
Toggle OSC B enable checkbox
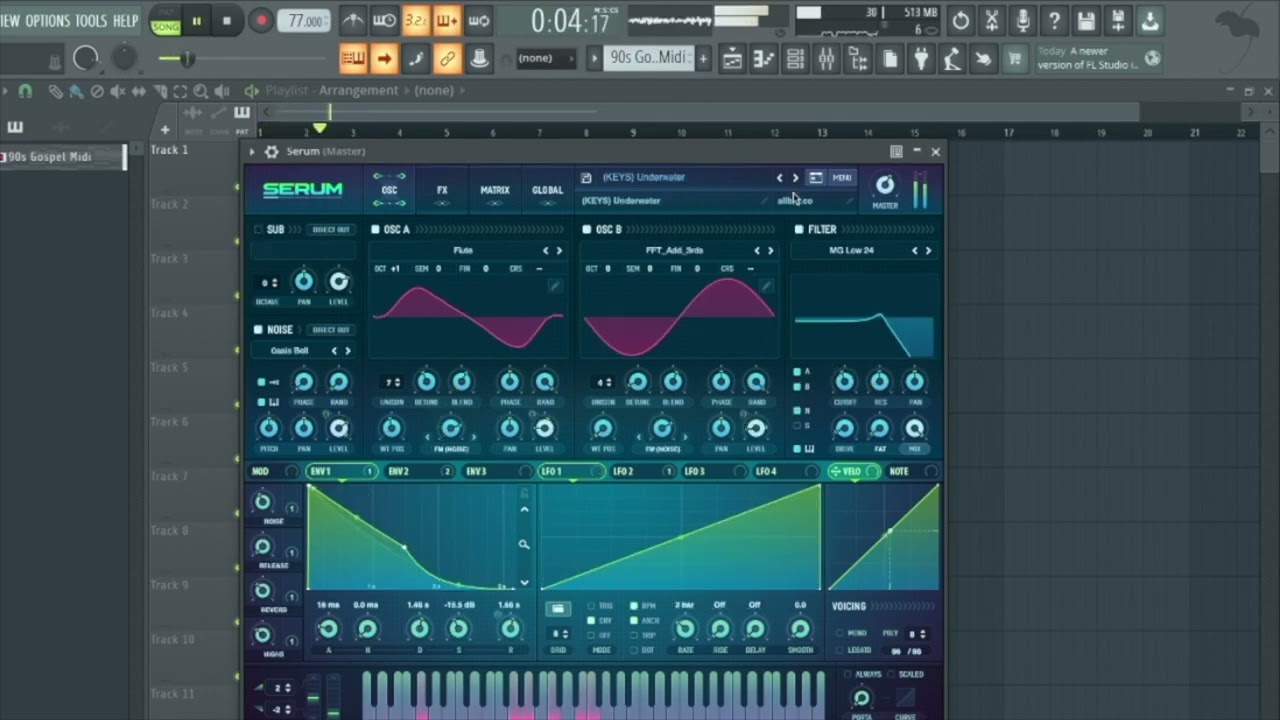click(x=587, y=230)
